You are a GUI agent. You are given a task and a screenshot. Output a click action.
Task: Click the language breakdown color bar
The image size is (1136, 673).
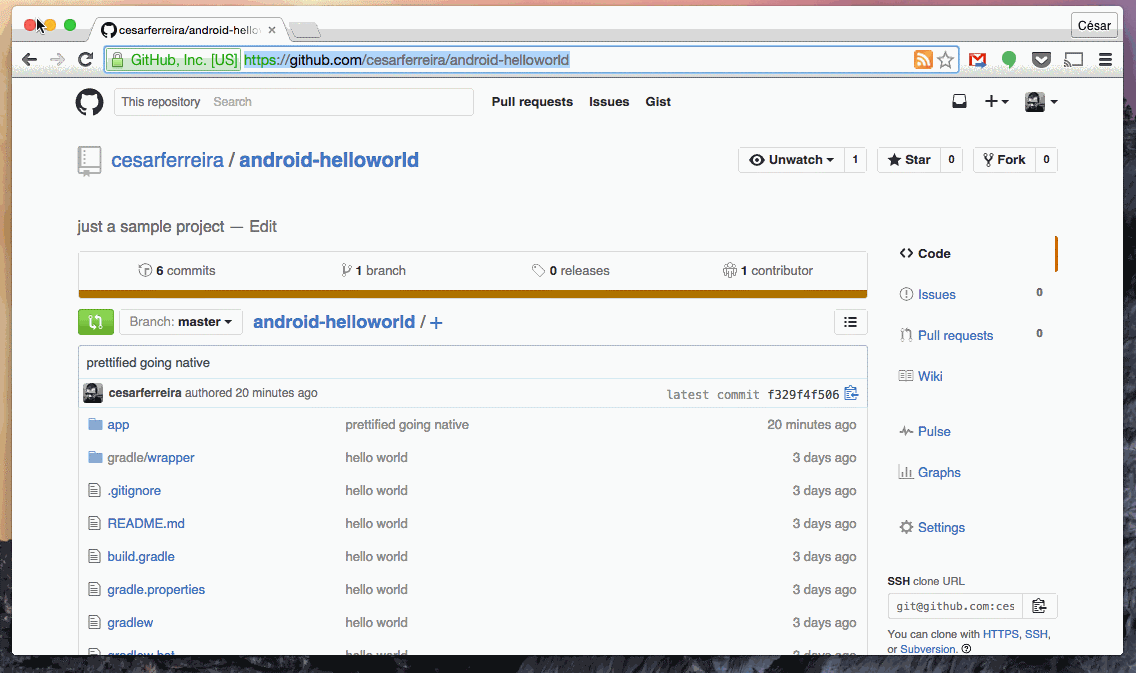(473, 294)
